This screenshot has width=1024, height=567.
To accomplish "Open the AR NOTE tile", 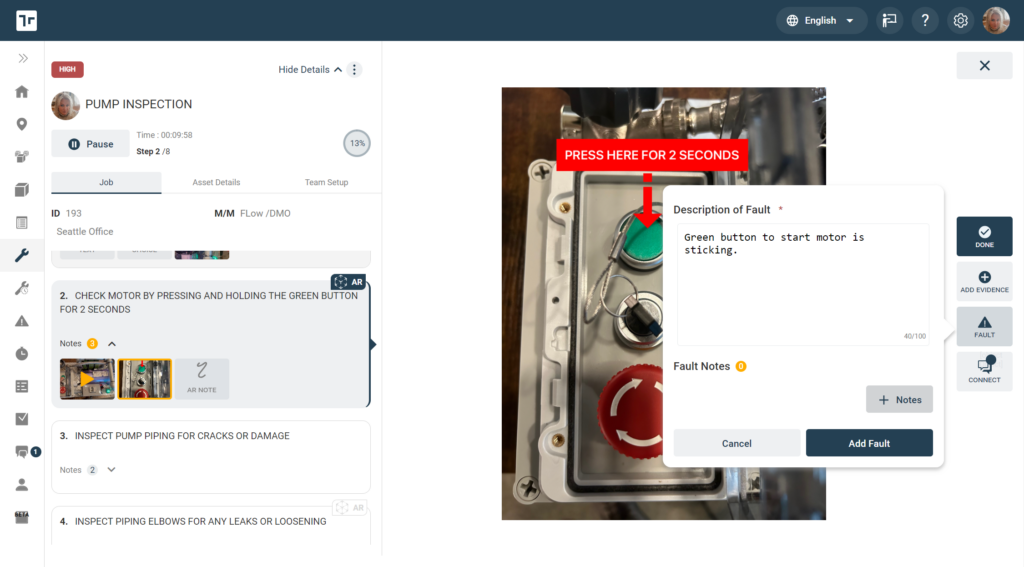I will tap(202, 379).
